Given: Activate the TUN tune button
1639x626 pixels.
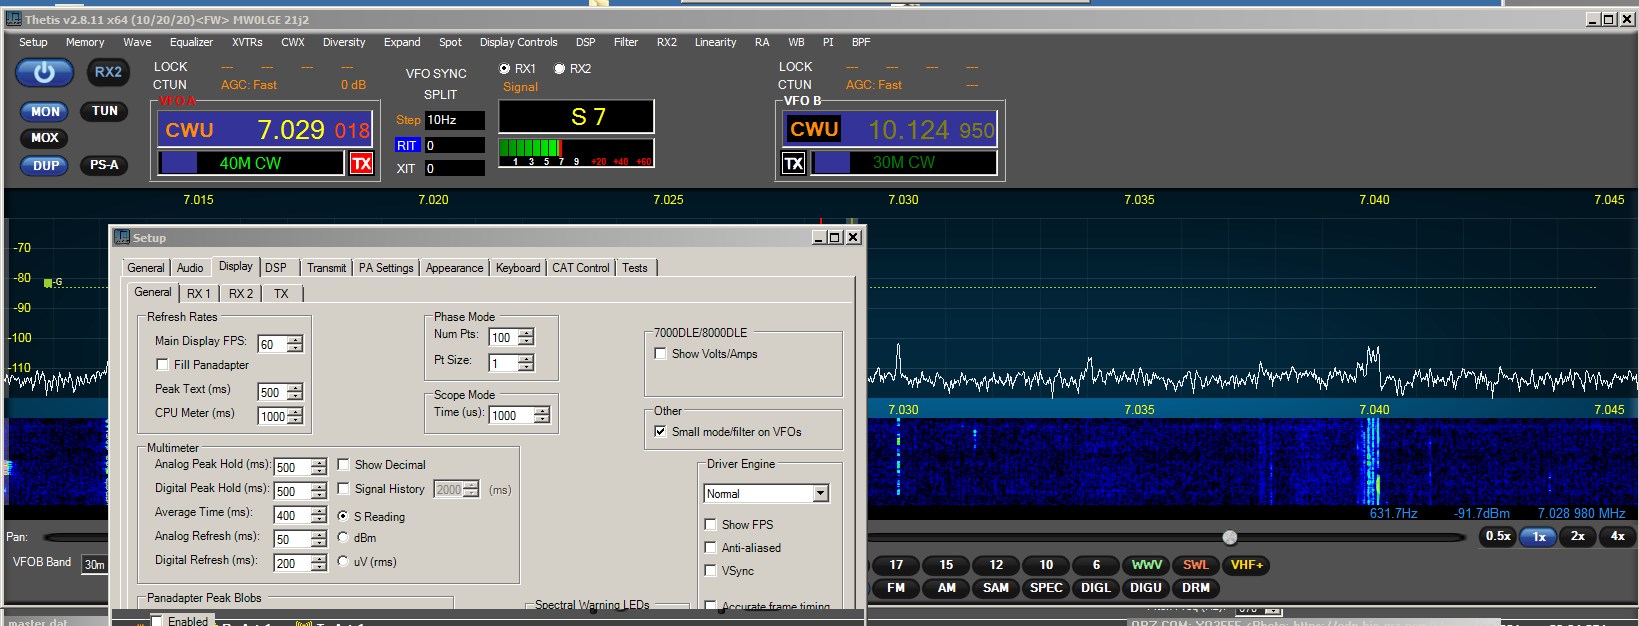Looking at the screenshot, I should (105, 111).
